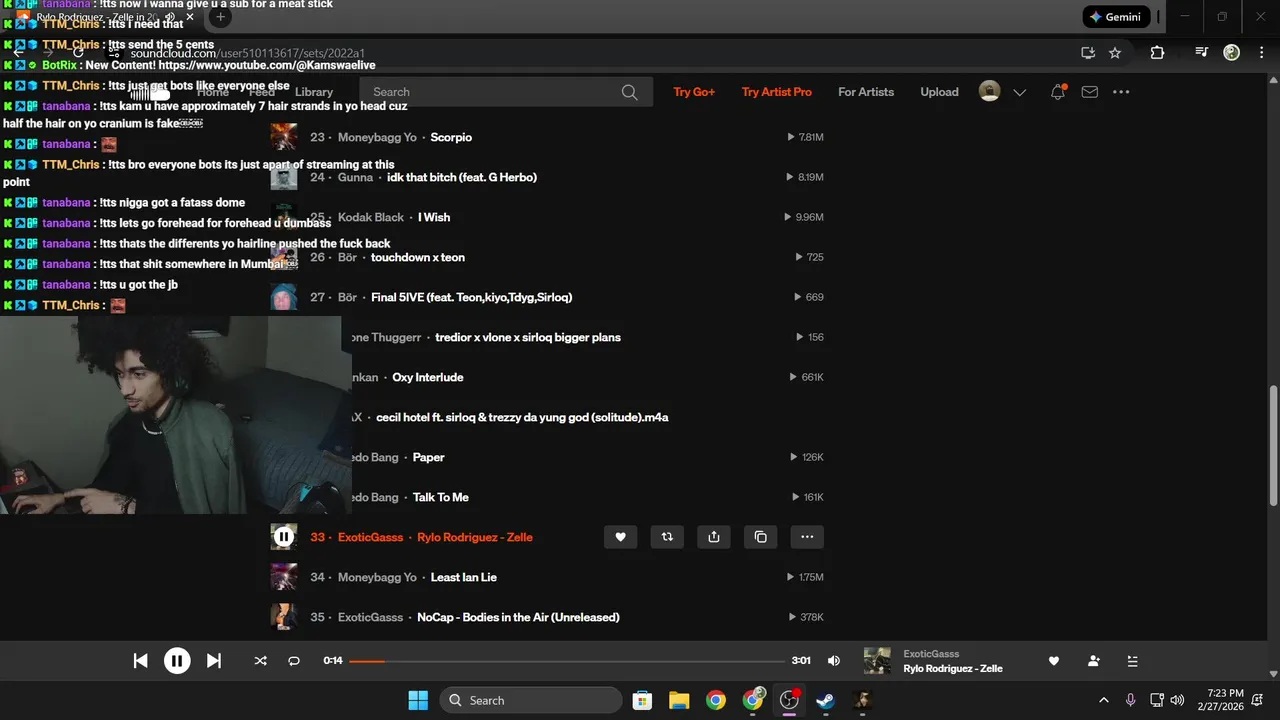Click the search magnifier icon
1280x720 pixels.
629,92
